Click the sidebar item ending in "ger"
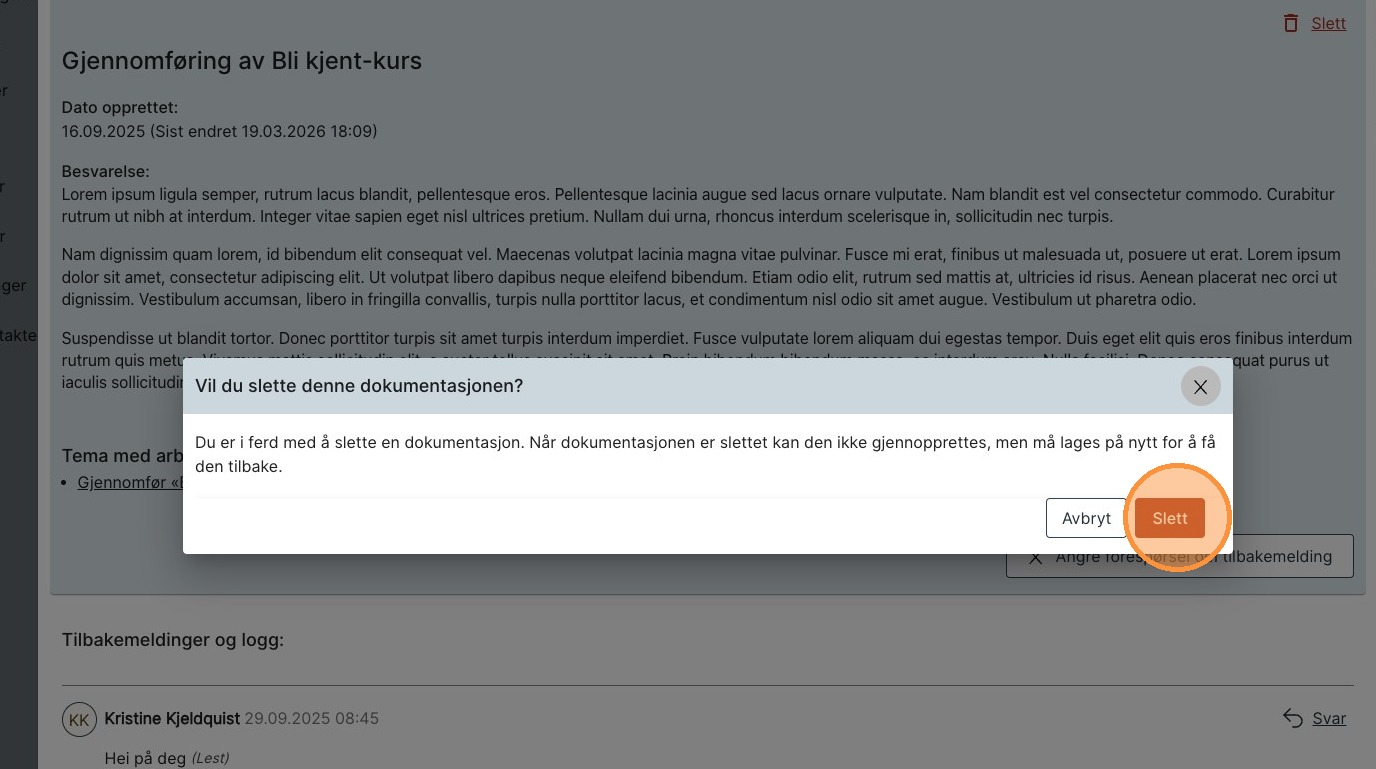The width and height of the screenshot is (1376, 769). [13, 286]
